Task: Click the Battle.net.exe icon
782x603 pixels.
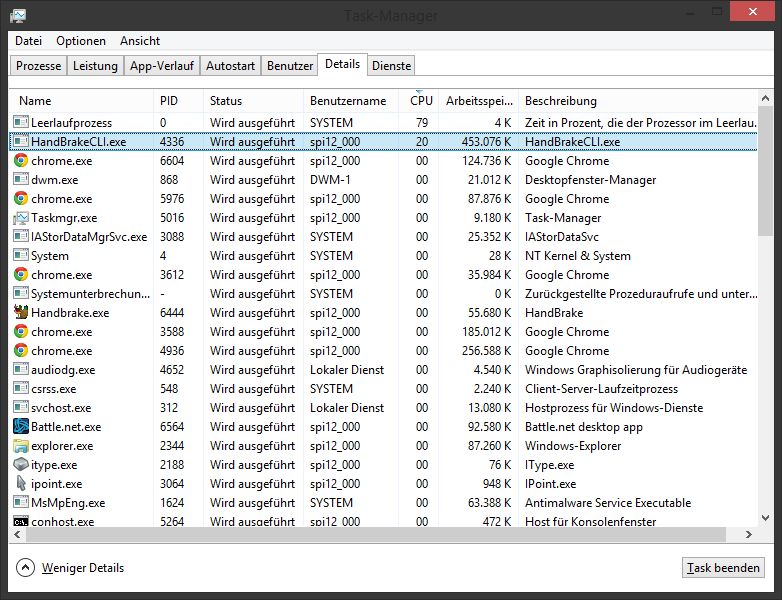Action: (21, 426)
